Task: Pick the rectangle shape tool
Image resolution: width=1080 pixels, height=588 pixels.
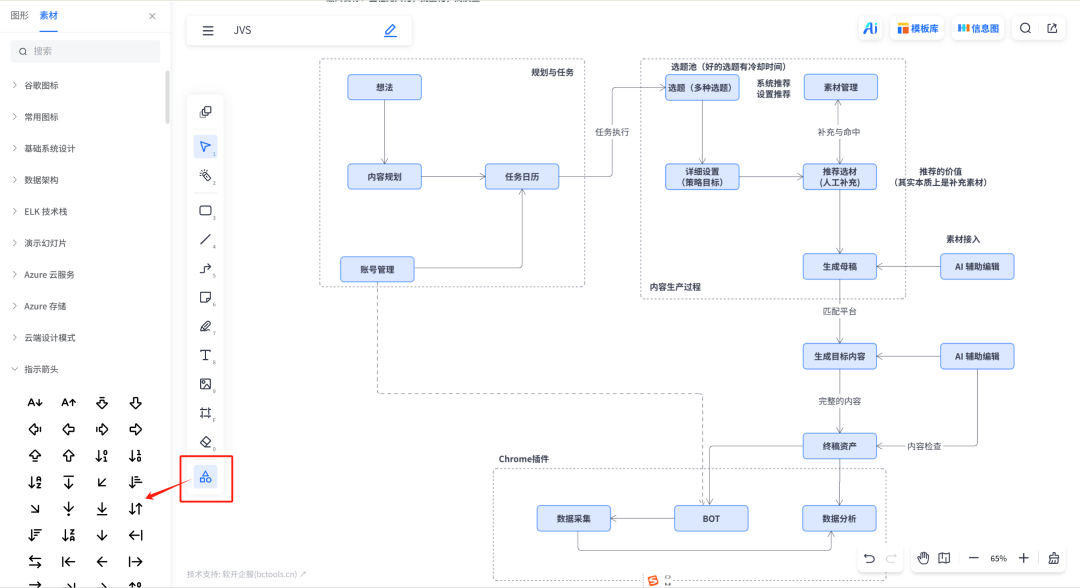Action: (205, 211)
